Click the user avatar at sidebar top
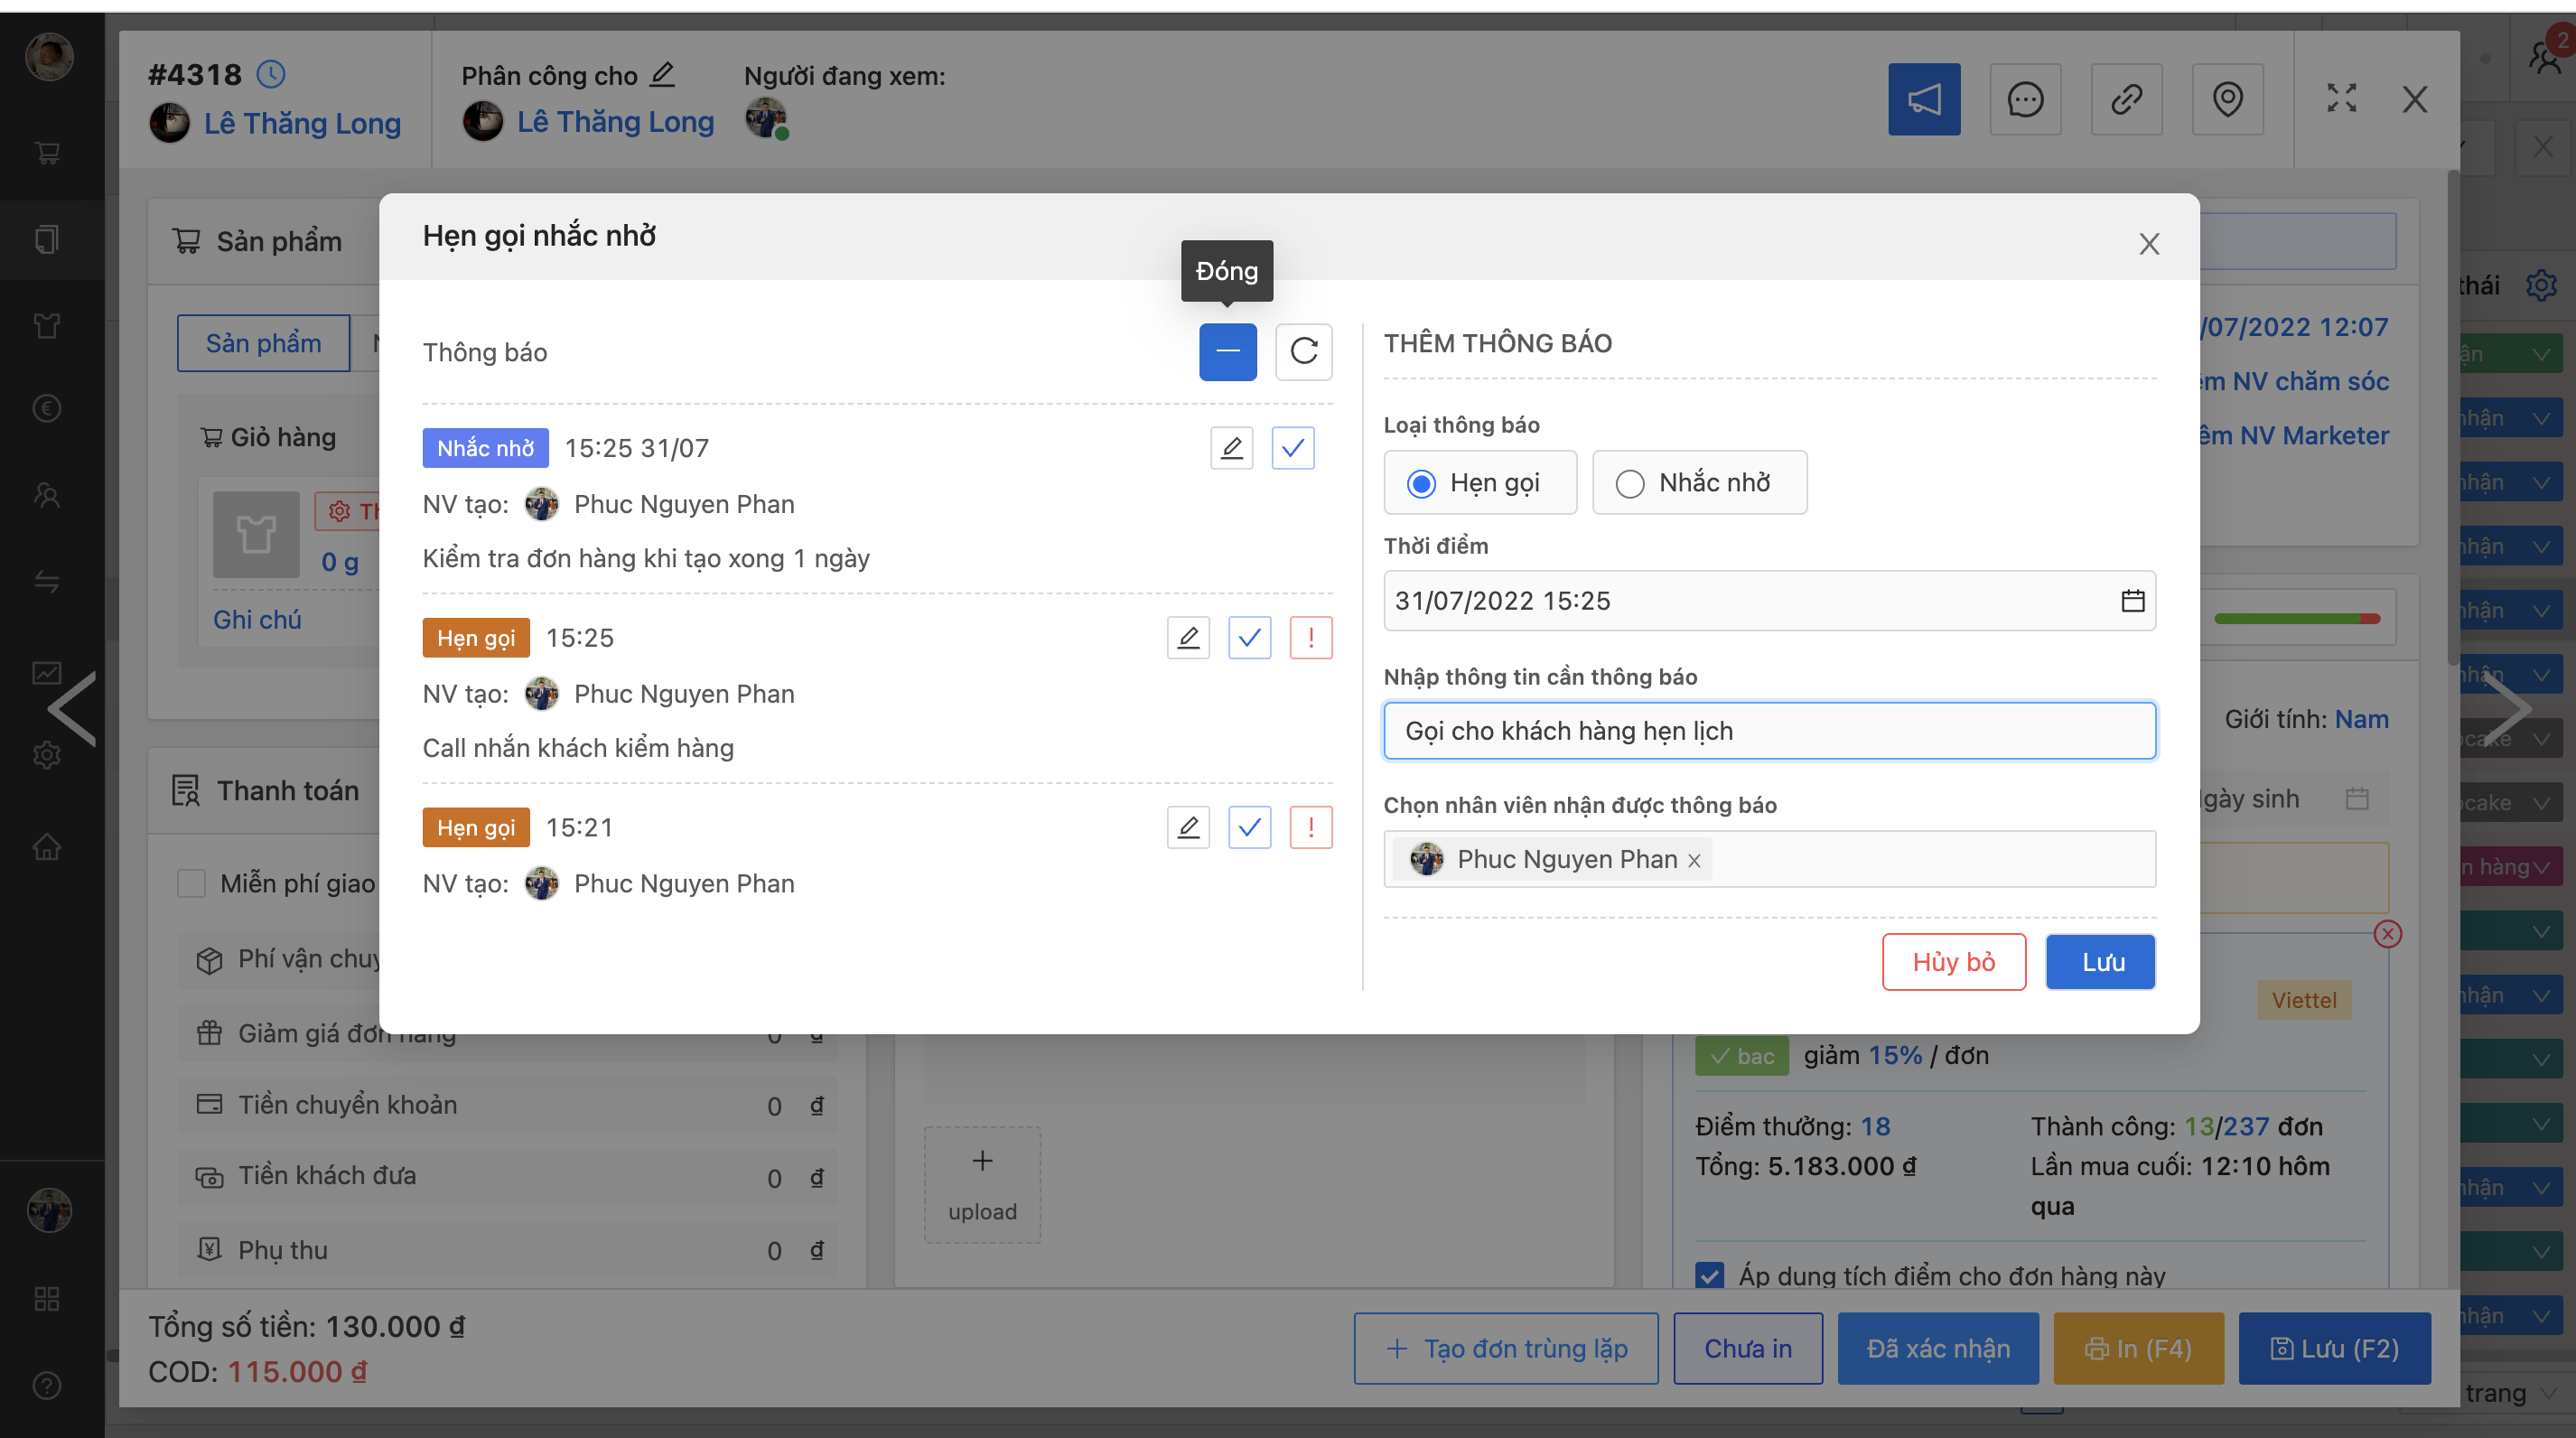 (x=49, y=56)
